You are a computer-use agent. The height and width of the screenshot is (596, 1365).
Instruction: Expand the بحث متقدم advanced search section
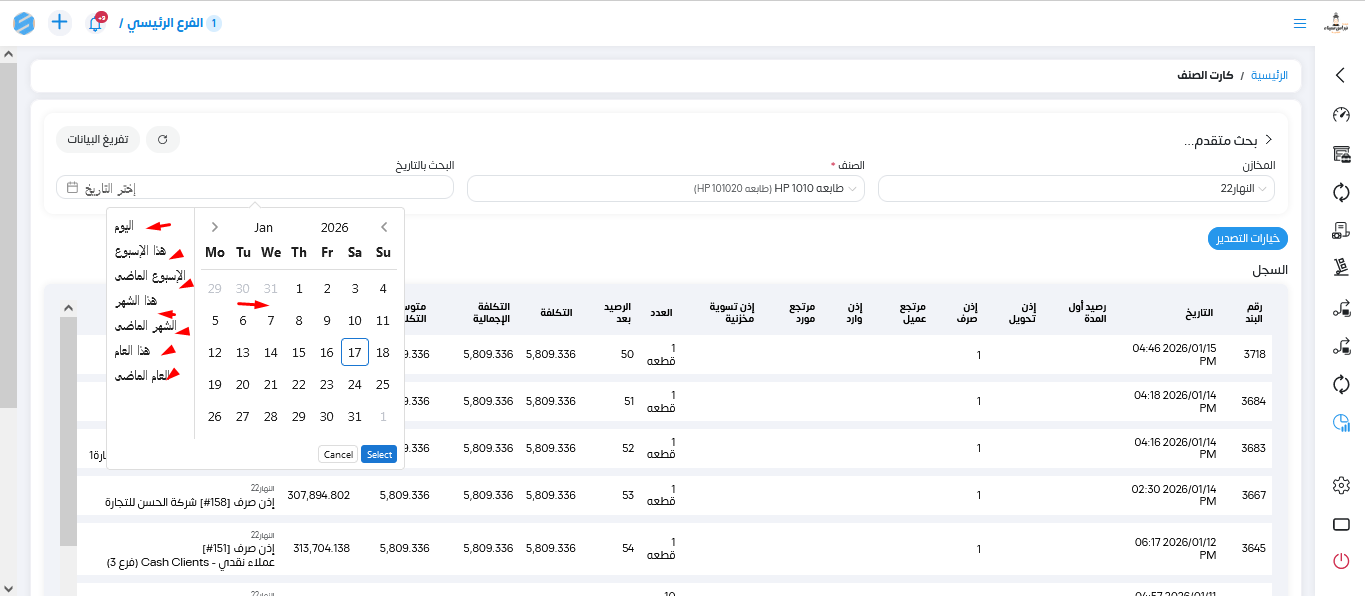(x=1230, y=140)
